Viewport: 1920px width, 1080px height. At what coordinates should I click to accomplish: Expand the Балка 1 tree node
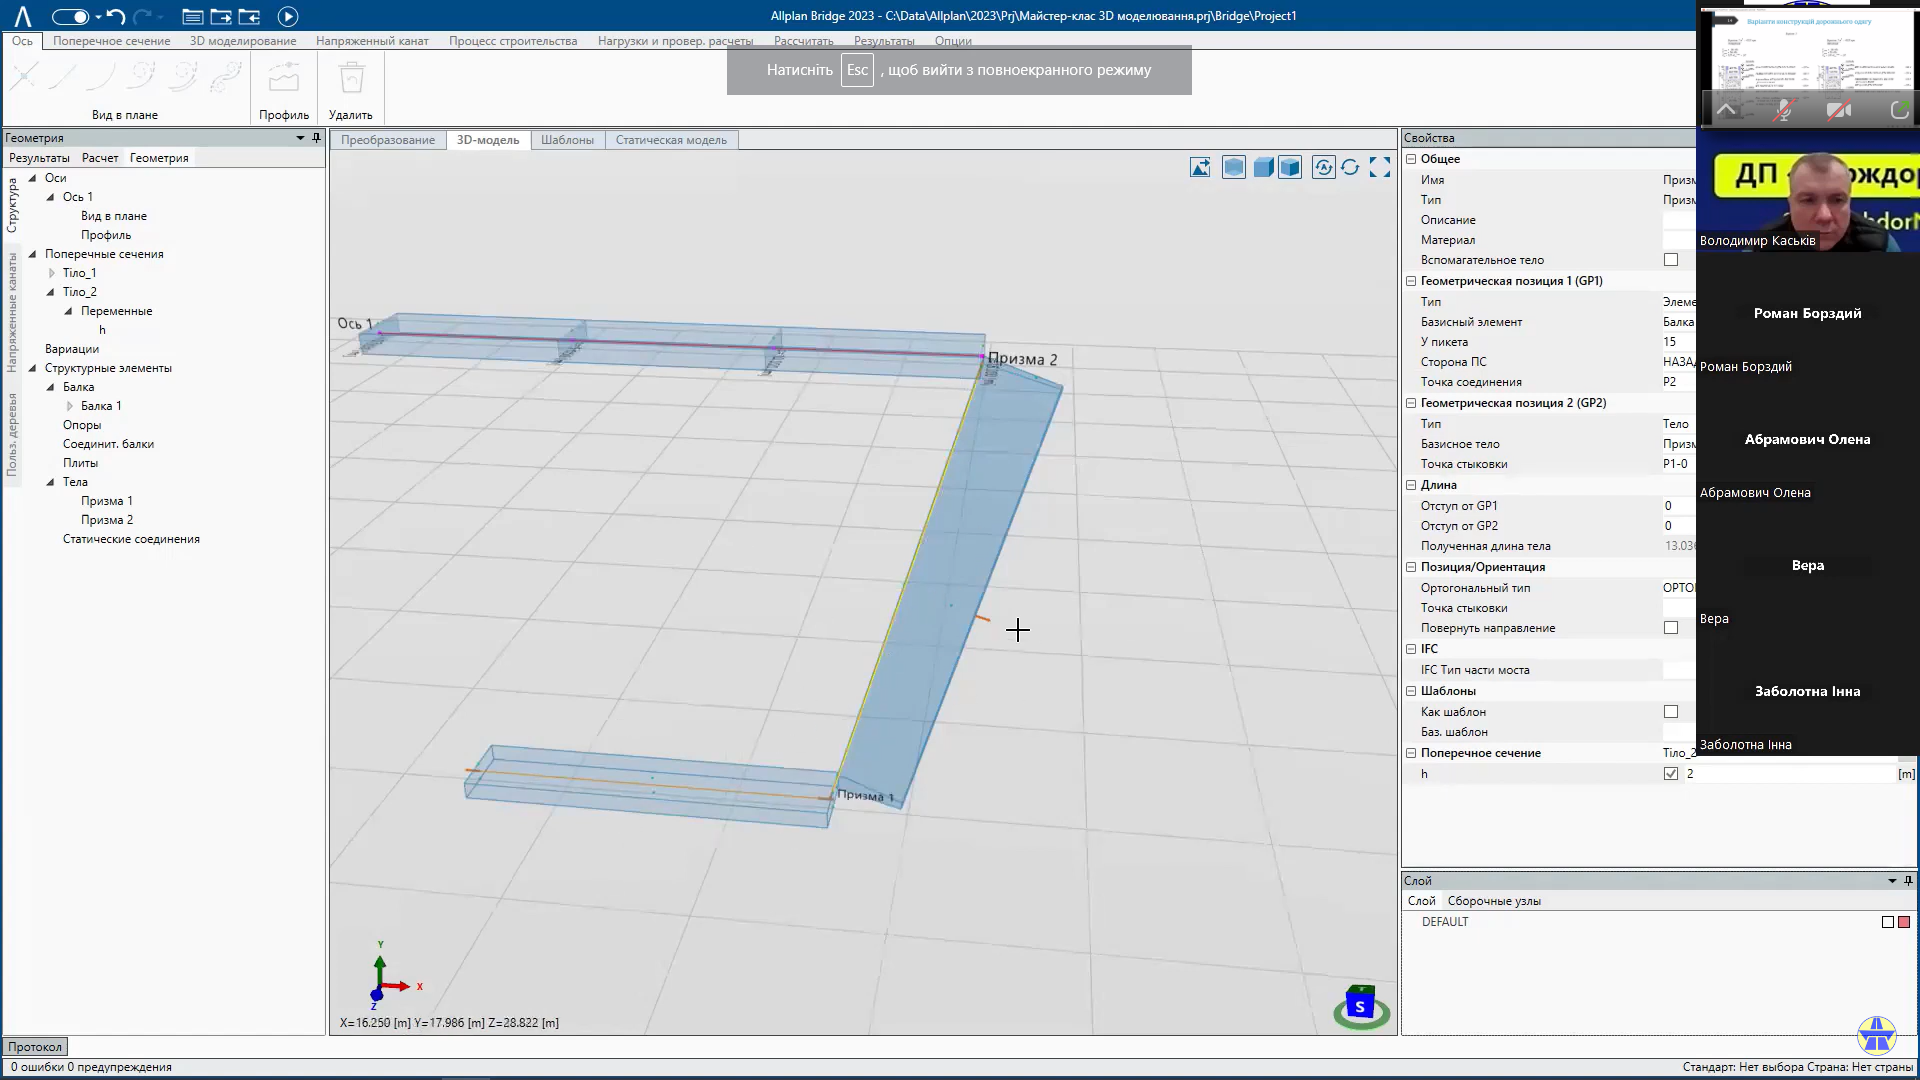click(x=70, y=406)
